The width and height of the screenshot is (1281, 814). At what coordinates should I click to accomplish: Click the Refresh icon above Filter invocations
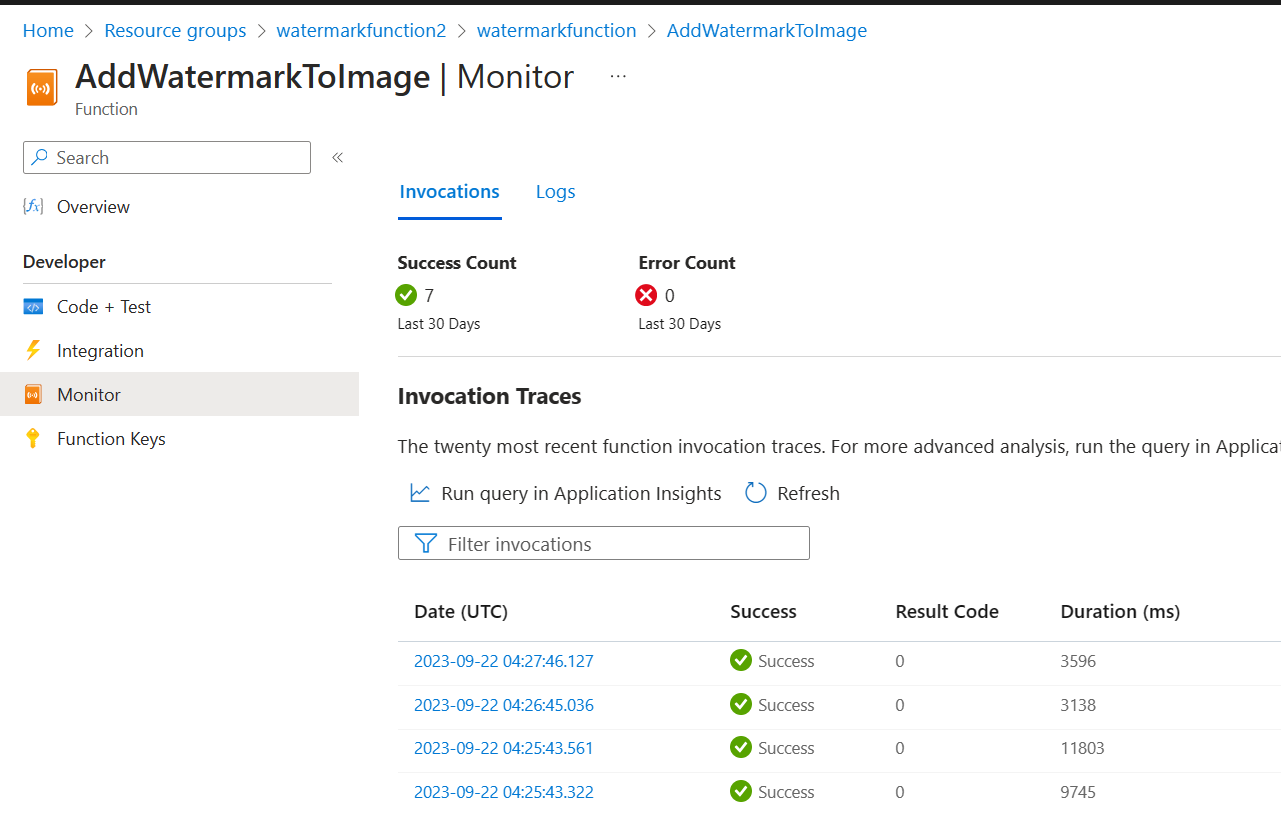click(755, 492)
